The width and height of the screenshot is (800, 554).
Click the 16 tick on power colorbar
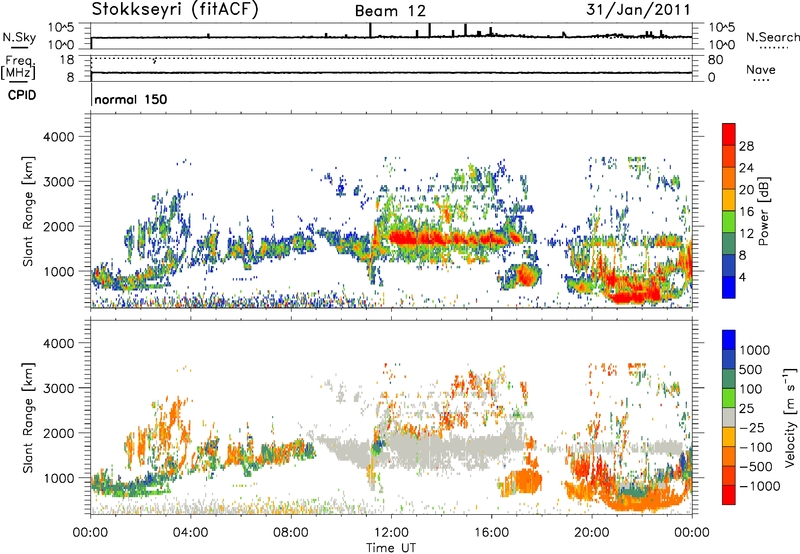746,212
